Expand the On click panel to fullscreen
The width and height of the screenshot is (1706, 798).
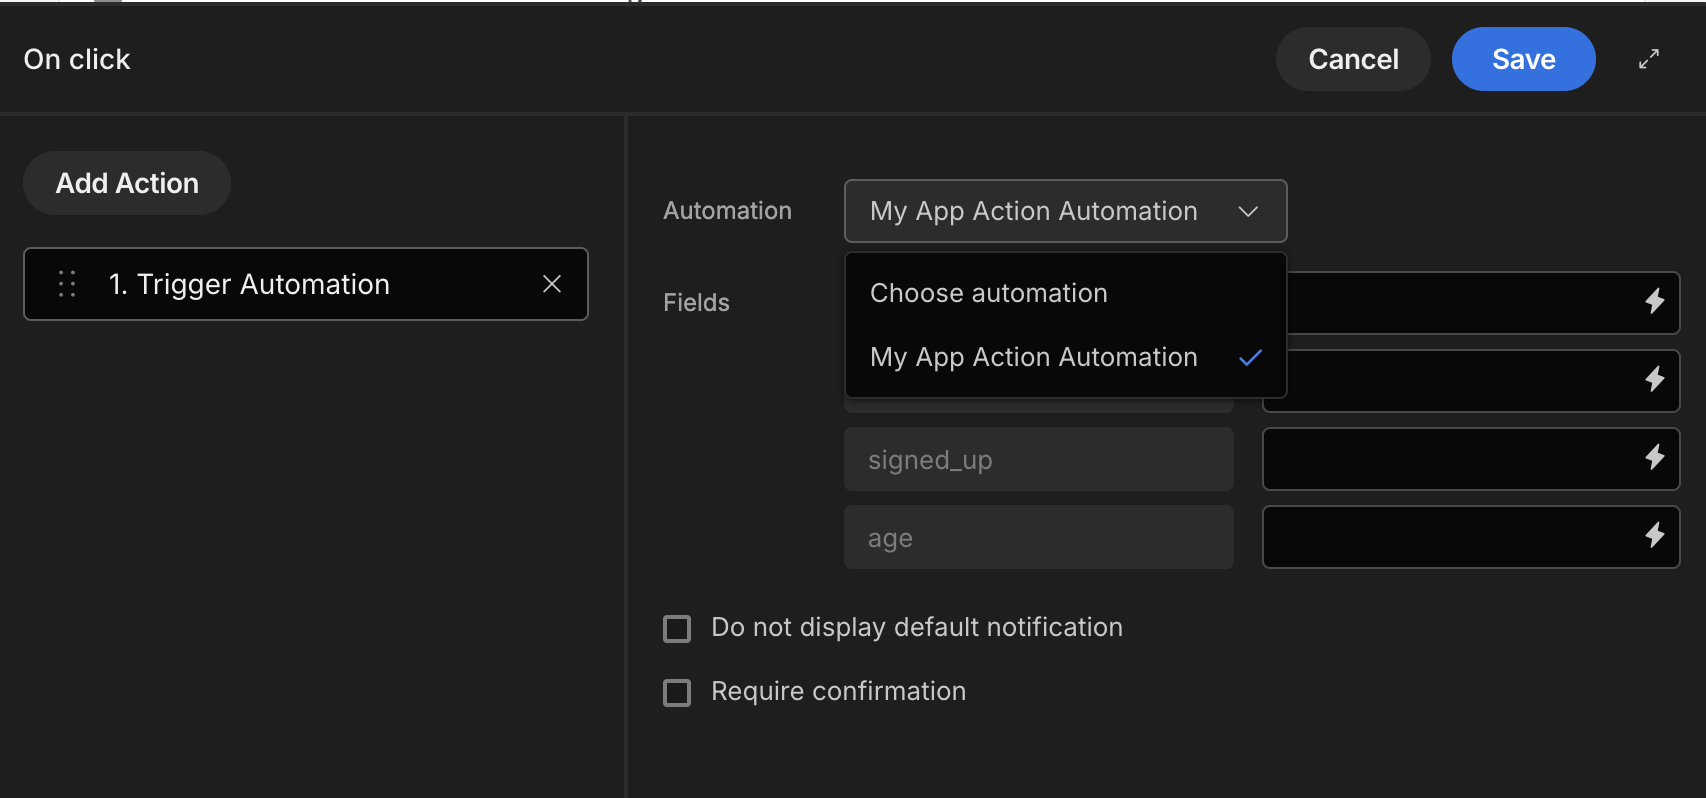click(1648, 59)
